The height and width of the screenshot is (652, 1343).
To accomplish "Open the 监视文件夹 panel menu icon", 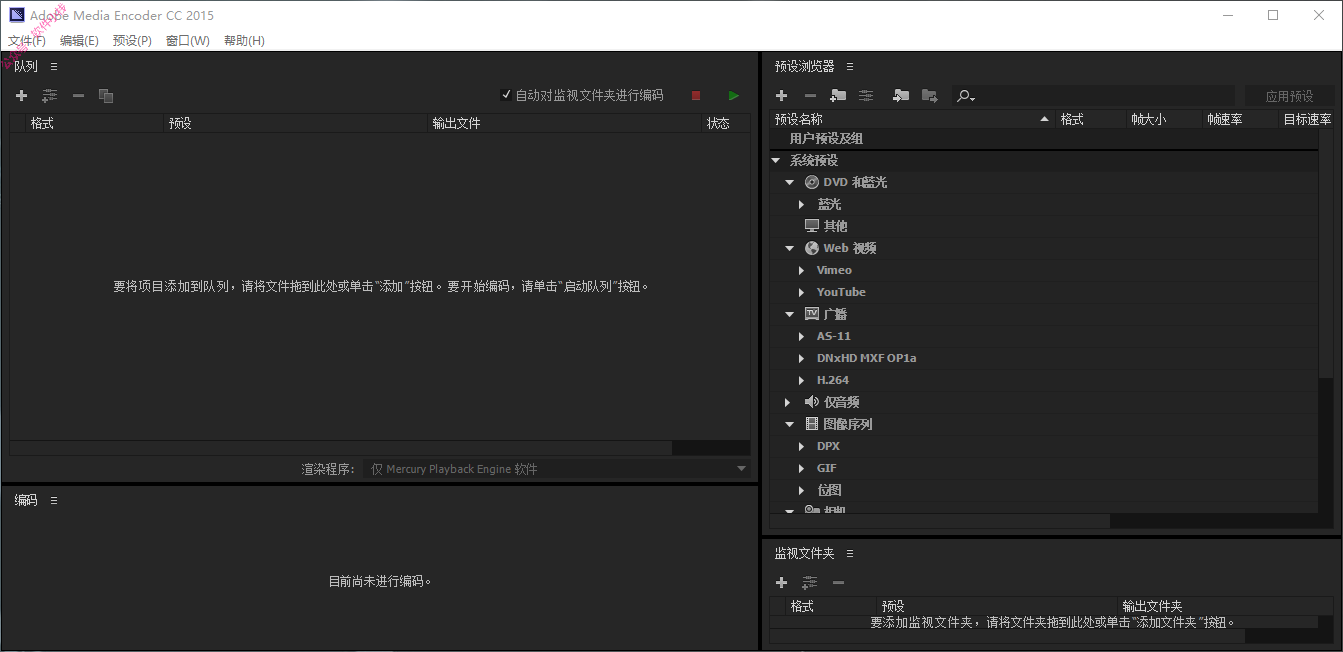I will (x=850, y=553).
